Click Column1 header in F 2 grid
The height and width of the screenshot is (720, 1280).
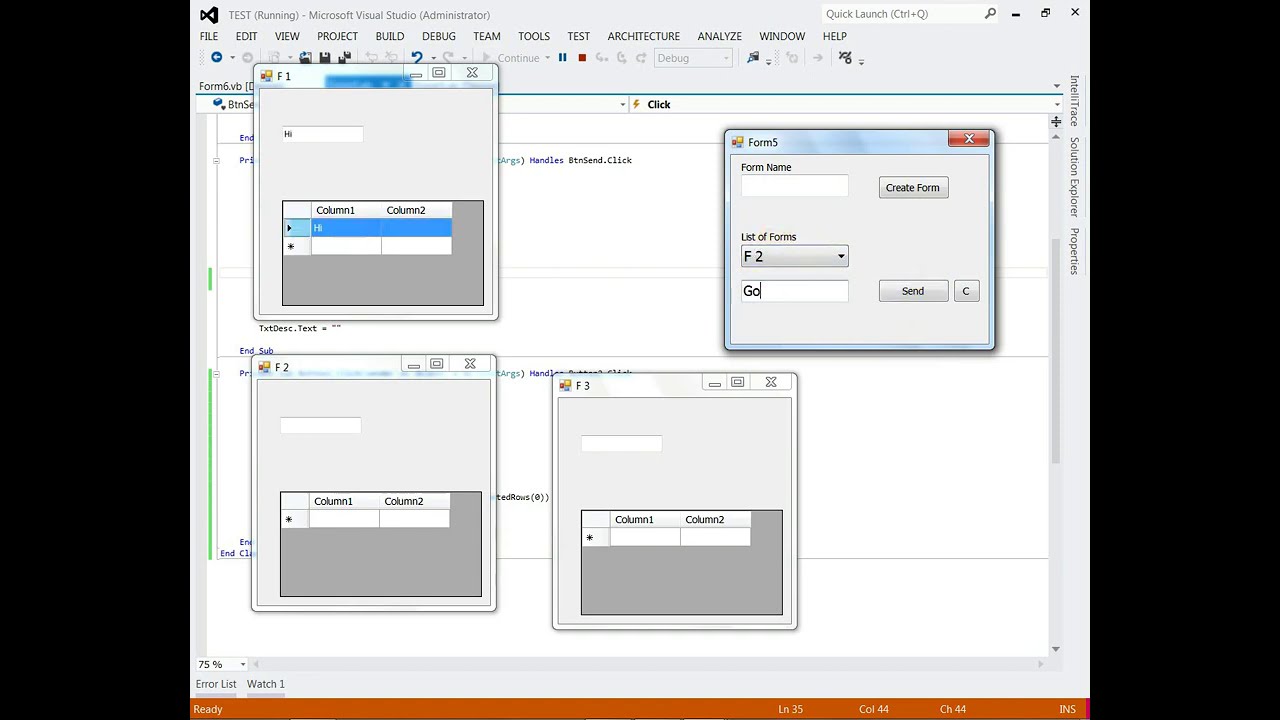(x=344, y=501)
